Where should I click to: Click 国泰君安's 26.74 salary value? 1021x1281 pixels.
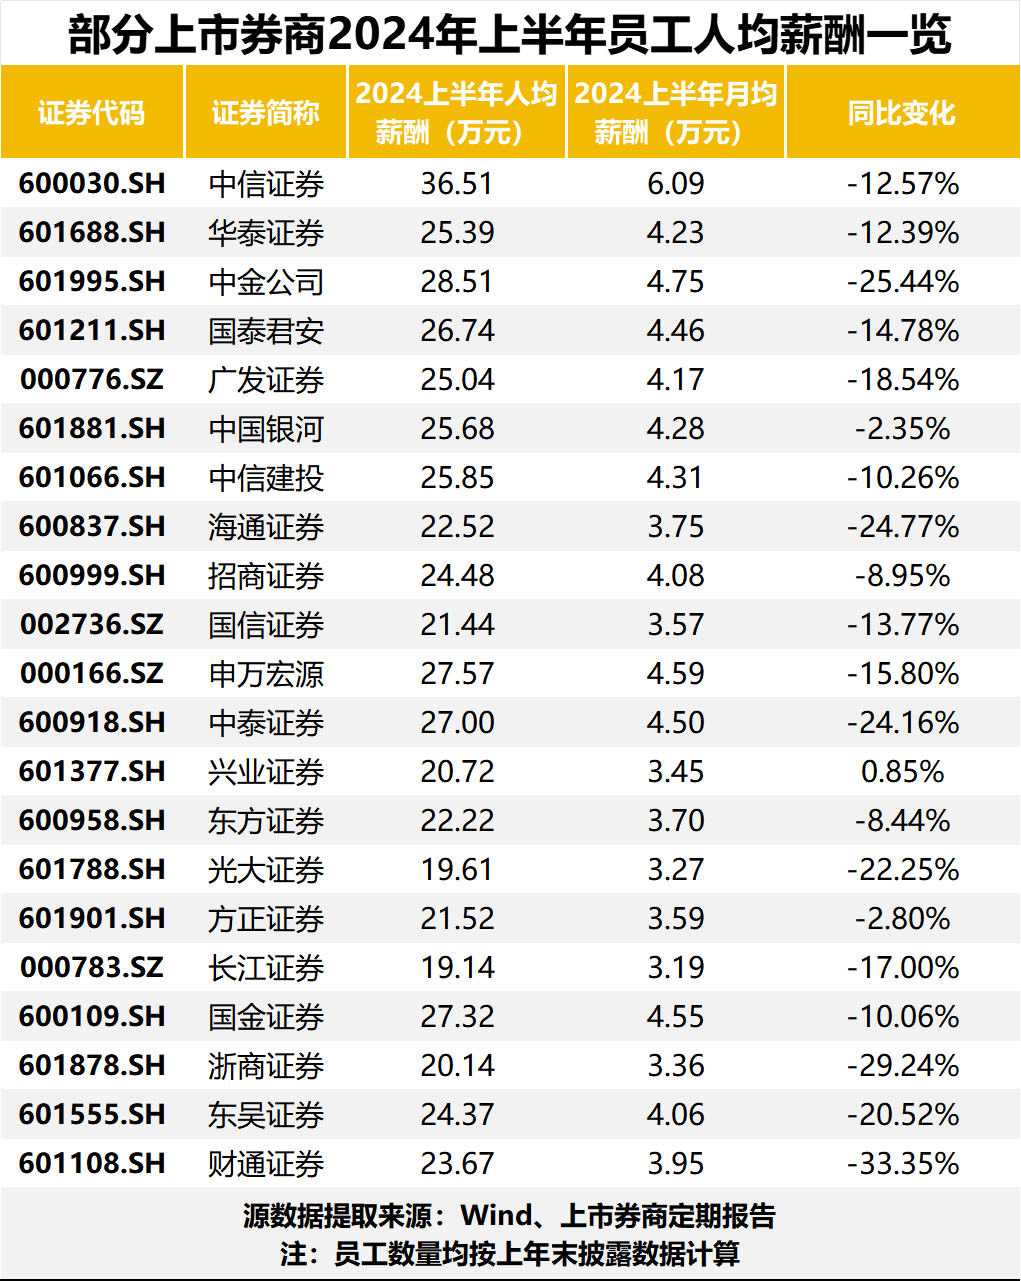457,331
